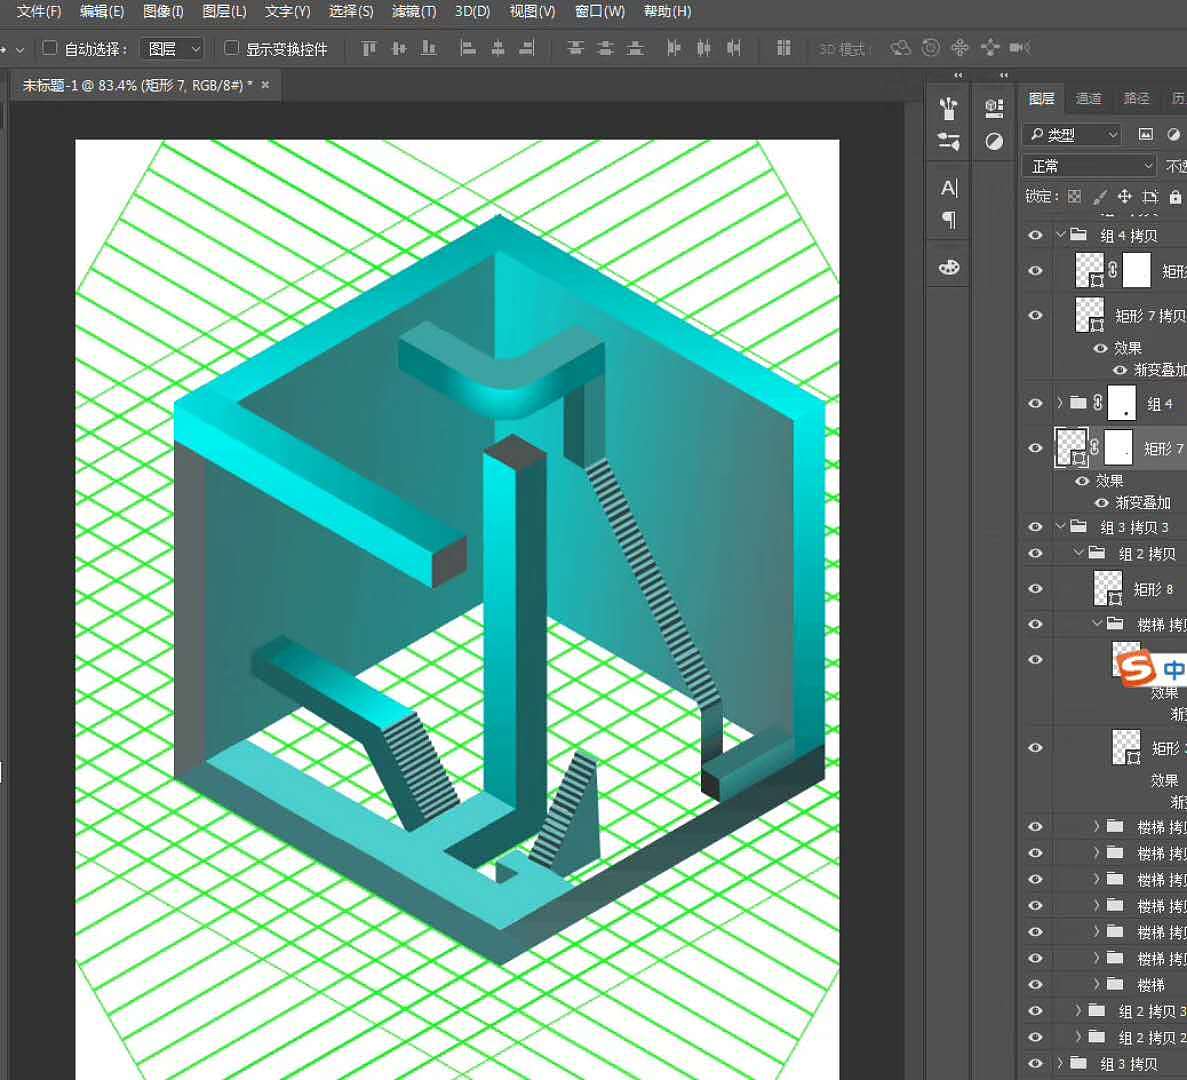
Task: Hide 渐变叠加 effect under 矩形 7
Action: [x=1101, y=503]
